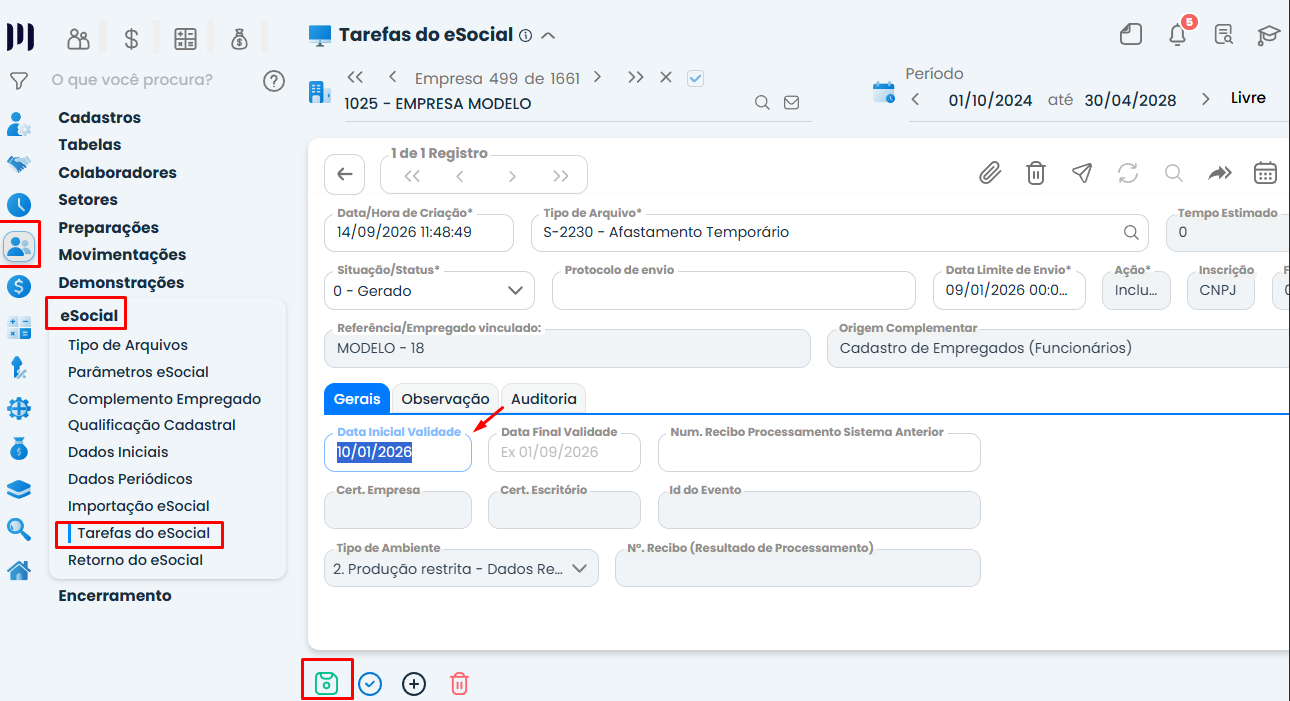The width and height of the screenshot is (1290, 701).
Task: Click the 'O que você procura?' search box
Action: tap(132, 80)
